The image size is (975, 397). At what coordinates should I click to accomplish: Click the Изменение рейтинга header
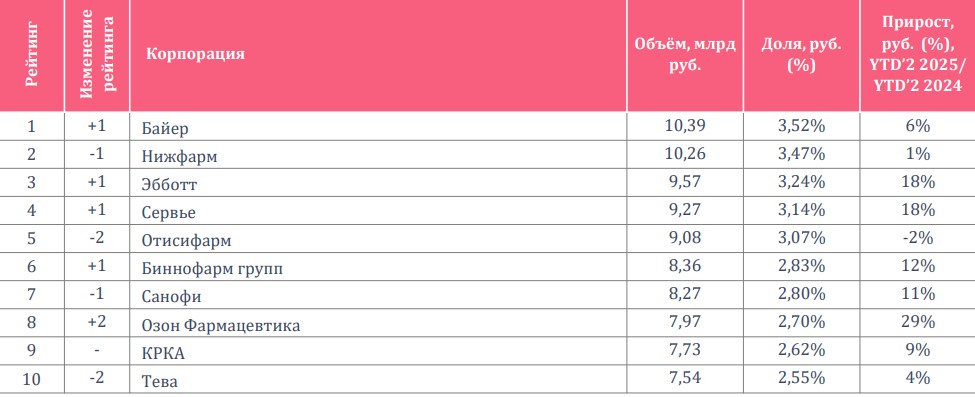[x=98, y=54]
